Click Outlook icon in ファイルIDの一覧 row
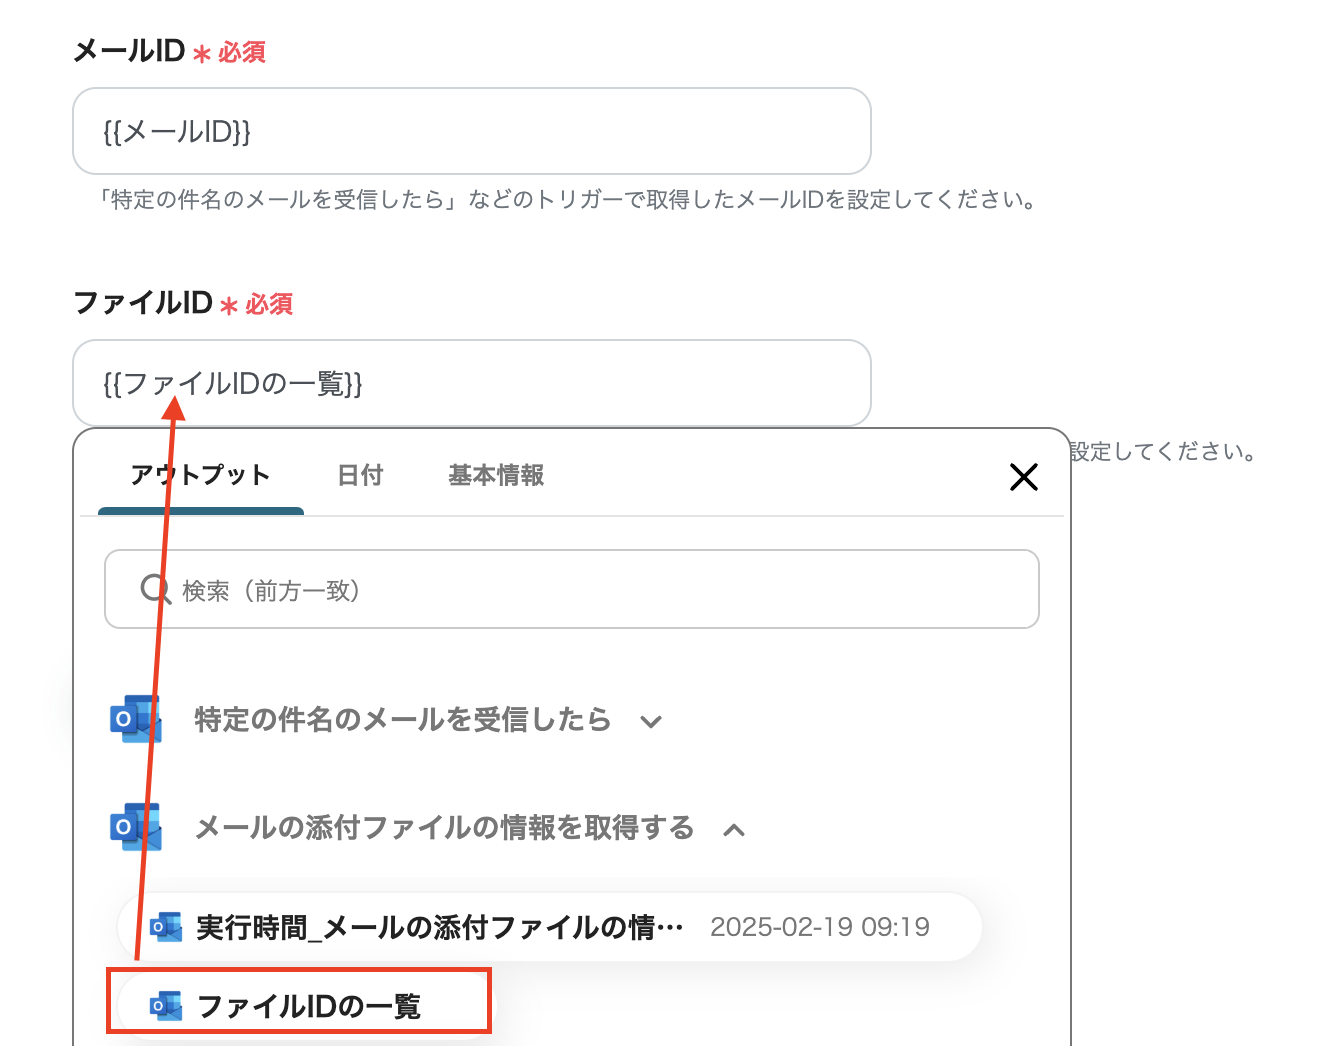This screenshot has height=1046, width=1342. (166, 1005)
